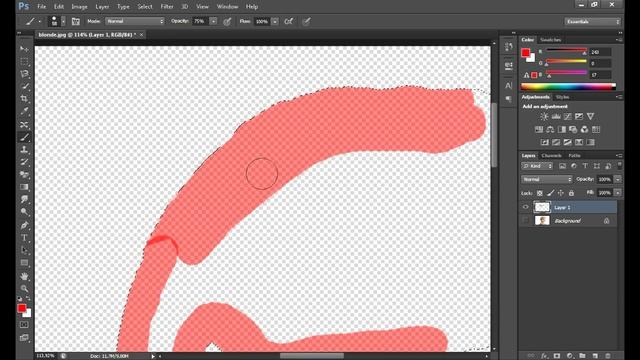Select the Clone Stamp tool
The width and height of the screenshot is (640, 360).
pos(24,149)
